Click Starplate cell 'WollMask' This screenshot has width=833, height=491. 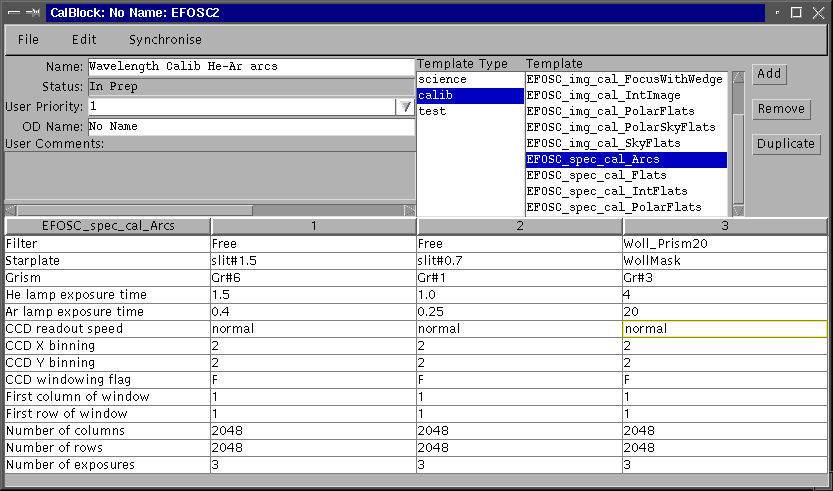725,261
